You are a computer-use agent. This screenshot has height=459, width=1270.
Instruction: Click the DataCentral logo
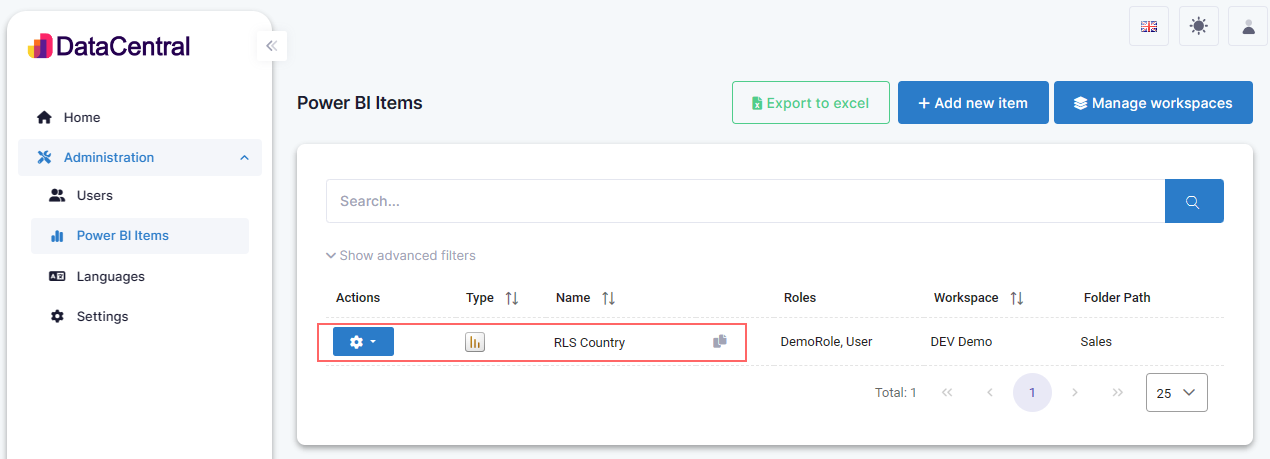coord(109,46)
